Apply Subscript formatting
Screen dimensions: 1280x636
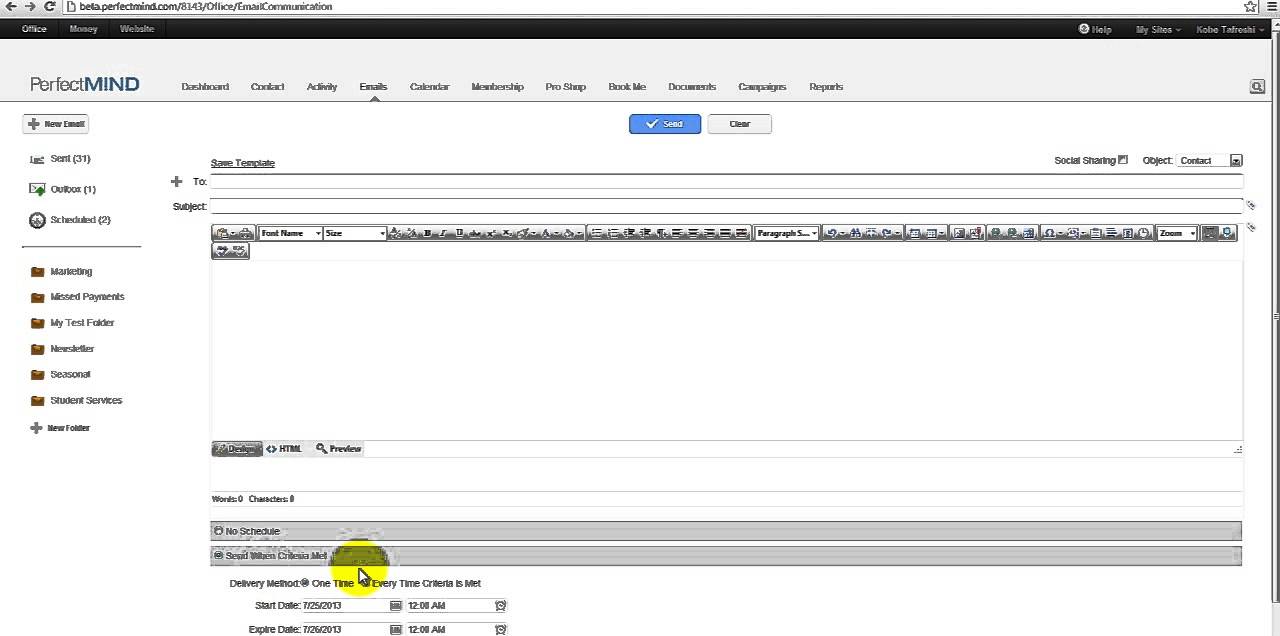coord(507,233)
